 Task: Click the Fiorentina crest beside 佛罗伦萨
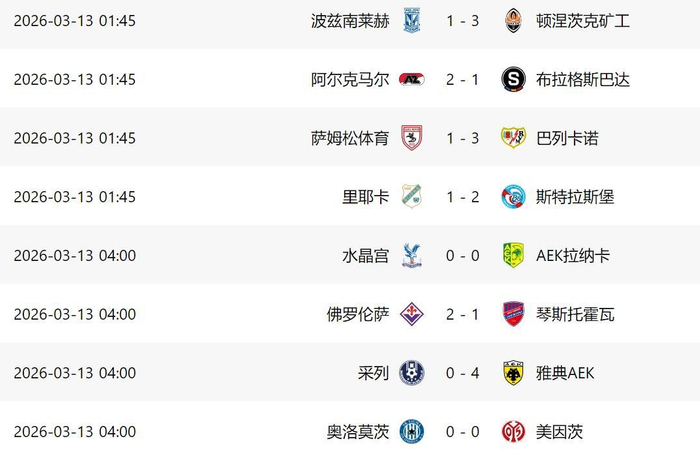point(412,314)
